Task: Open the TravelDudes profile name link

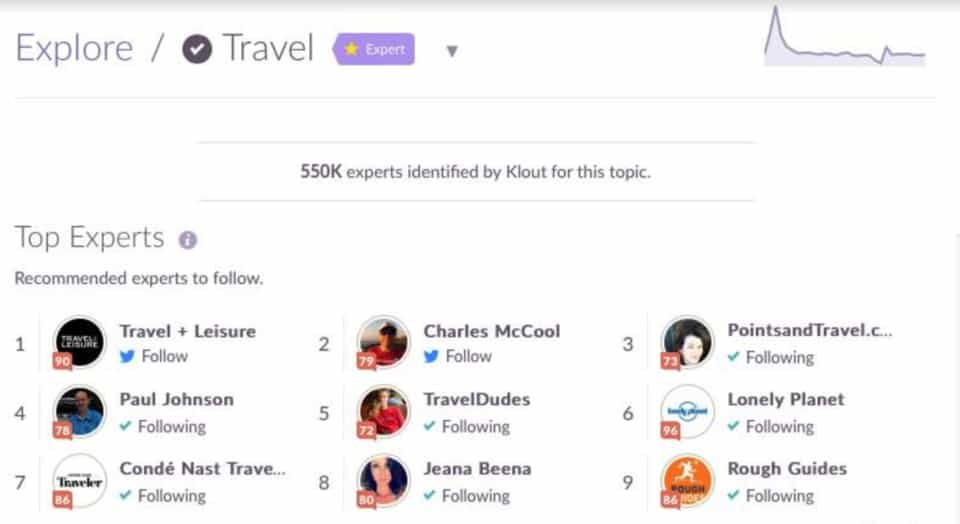Action: click(476, 399)
